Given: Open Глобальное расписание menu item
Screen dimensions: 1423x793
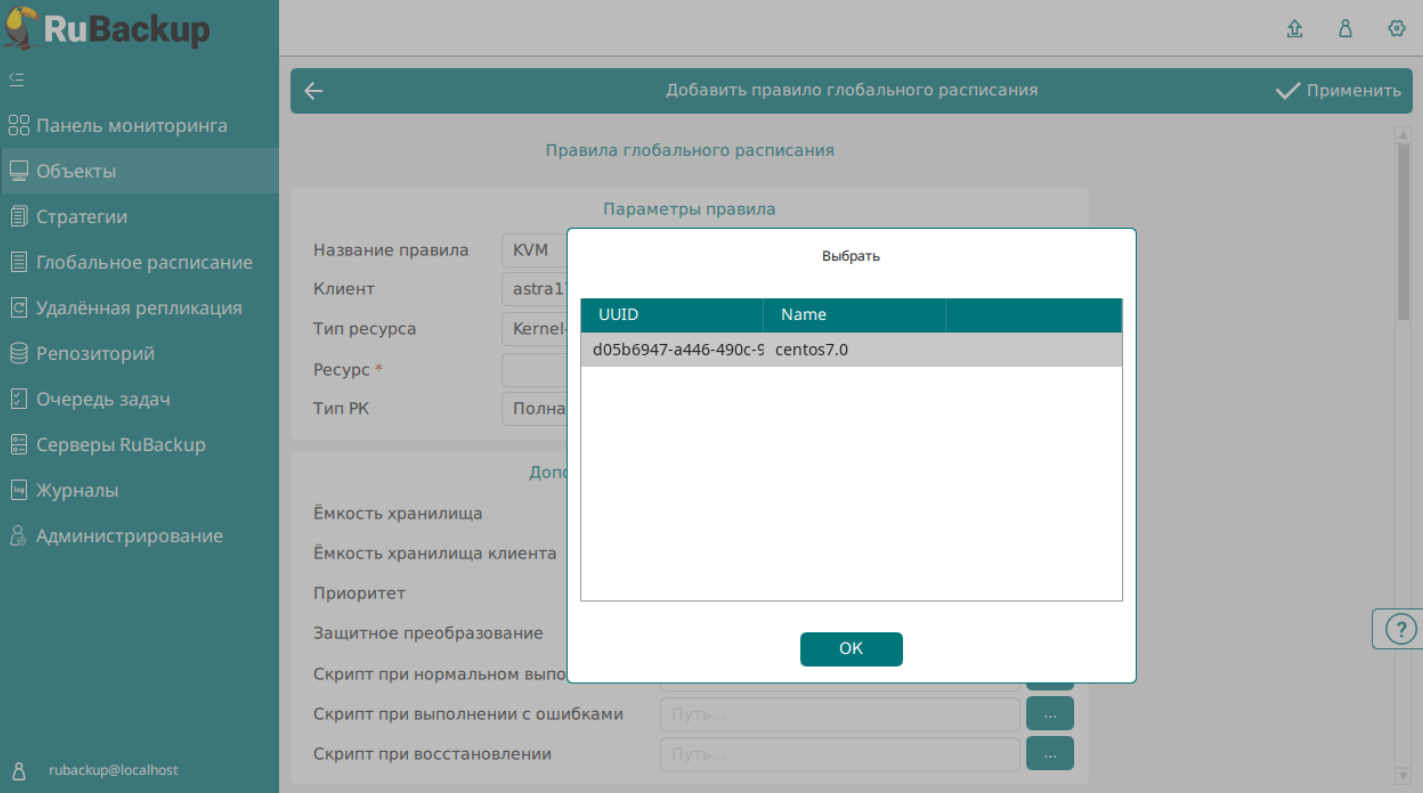Looking at the screenshot, I should [x=144, y=263].
